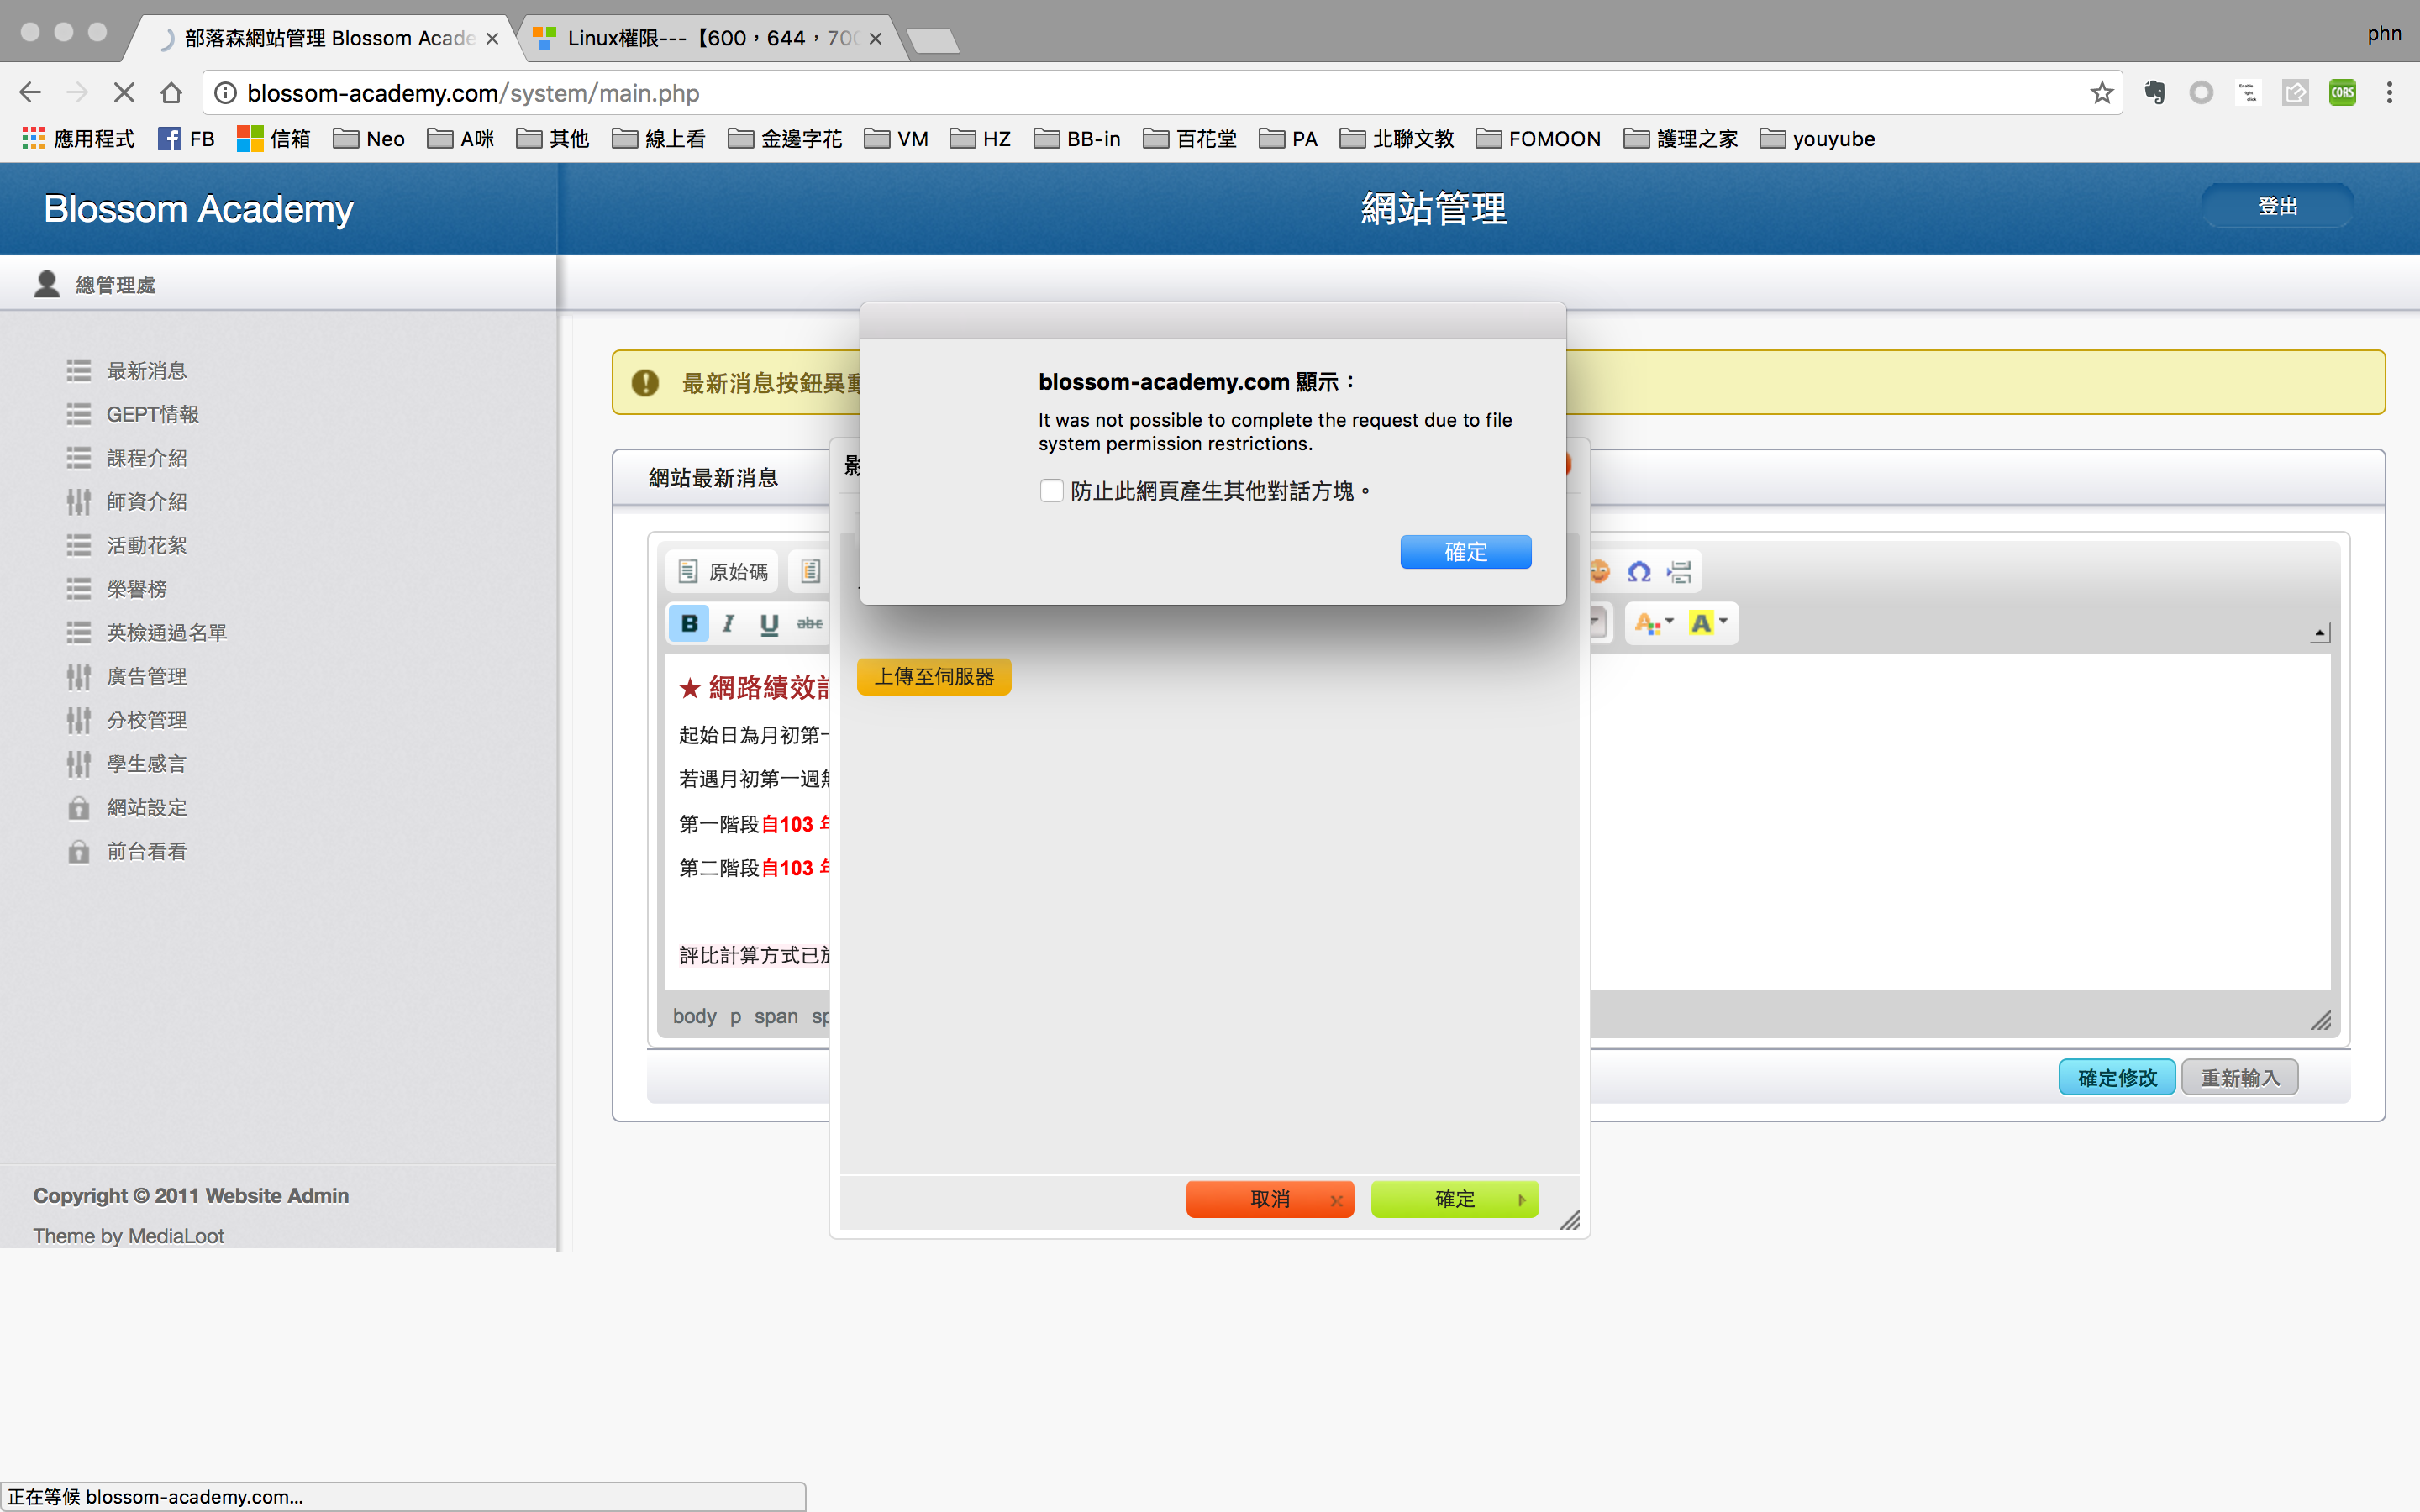Apply strikethrough formatting in editor
2420x1512 pixels.
pos(809,623)
